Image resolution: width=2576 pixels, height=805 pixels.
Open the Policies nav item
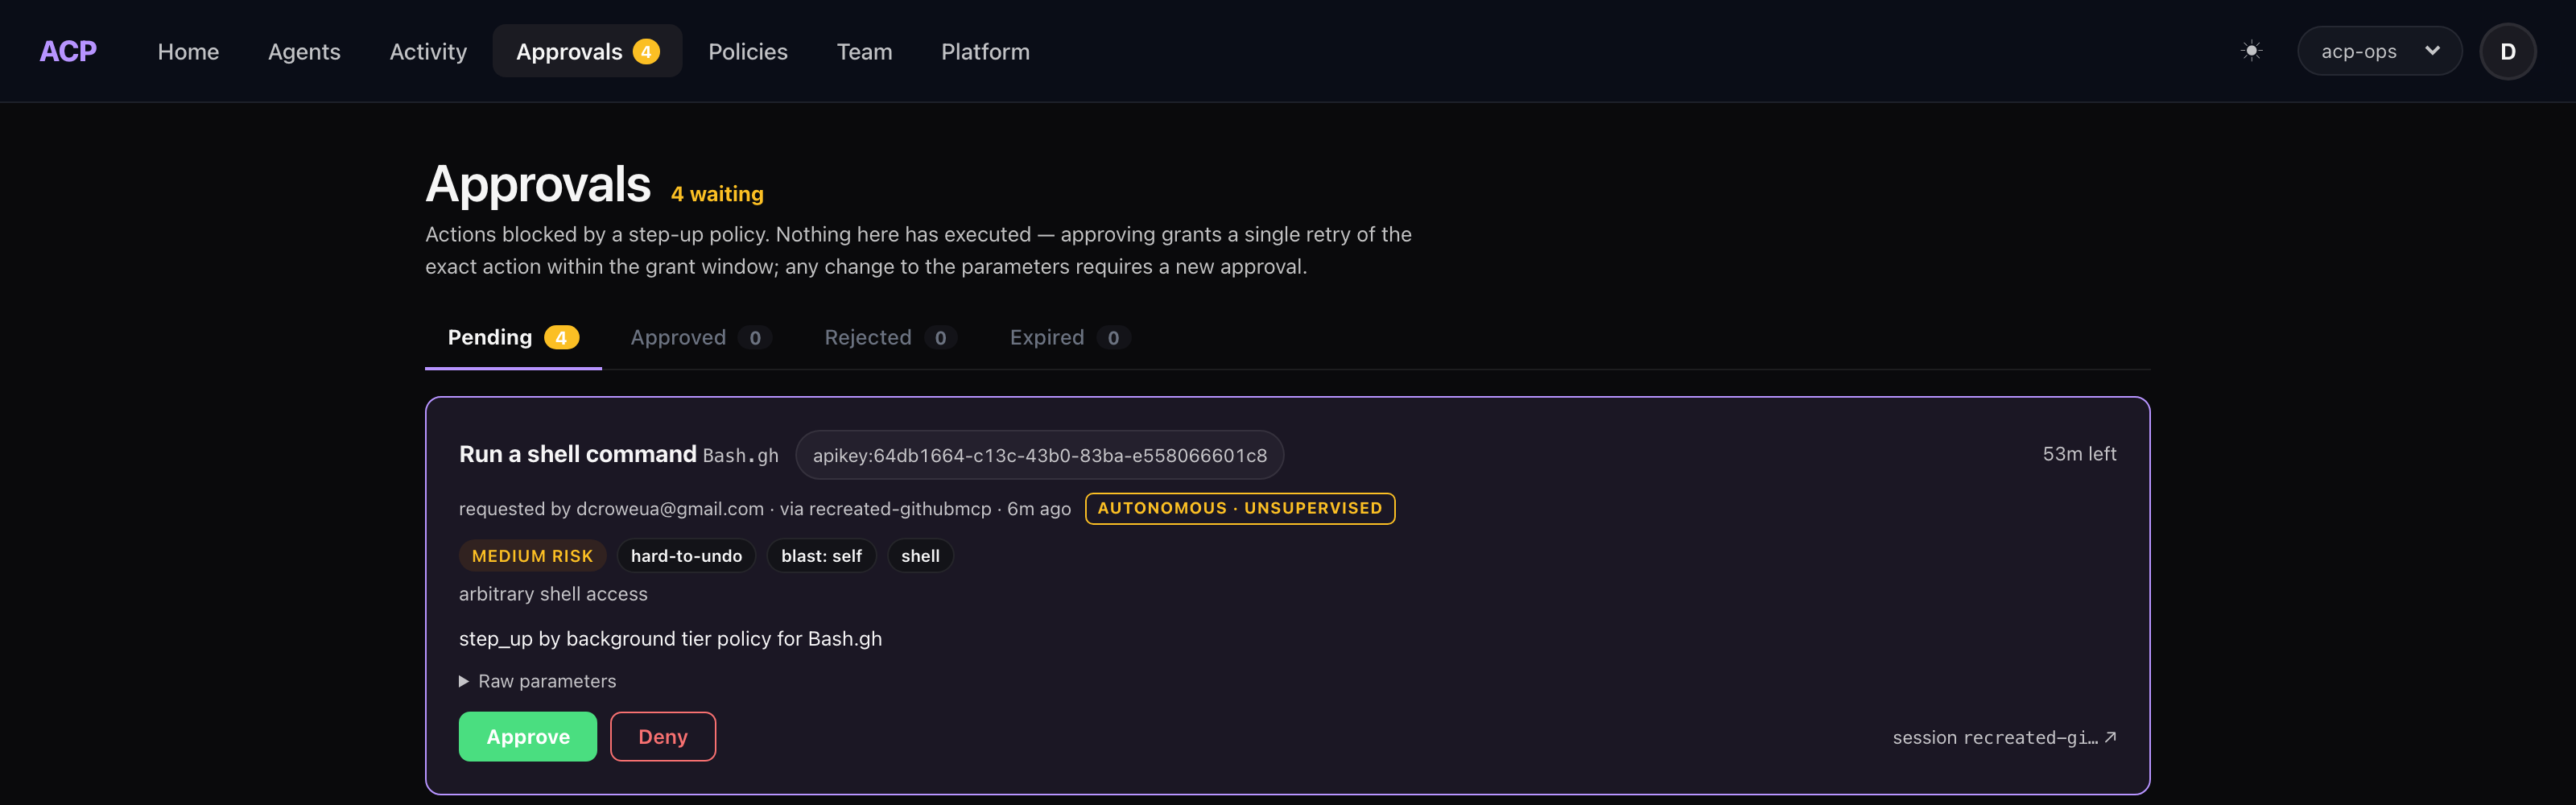coord(748,51)
